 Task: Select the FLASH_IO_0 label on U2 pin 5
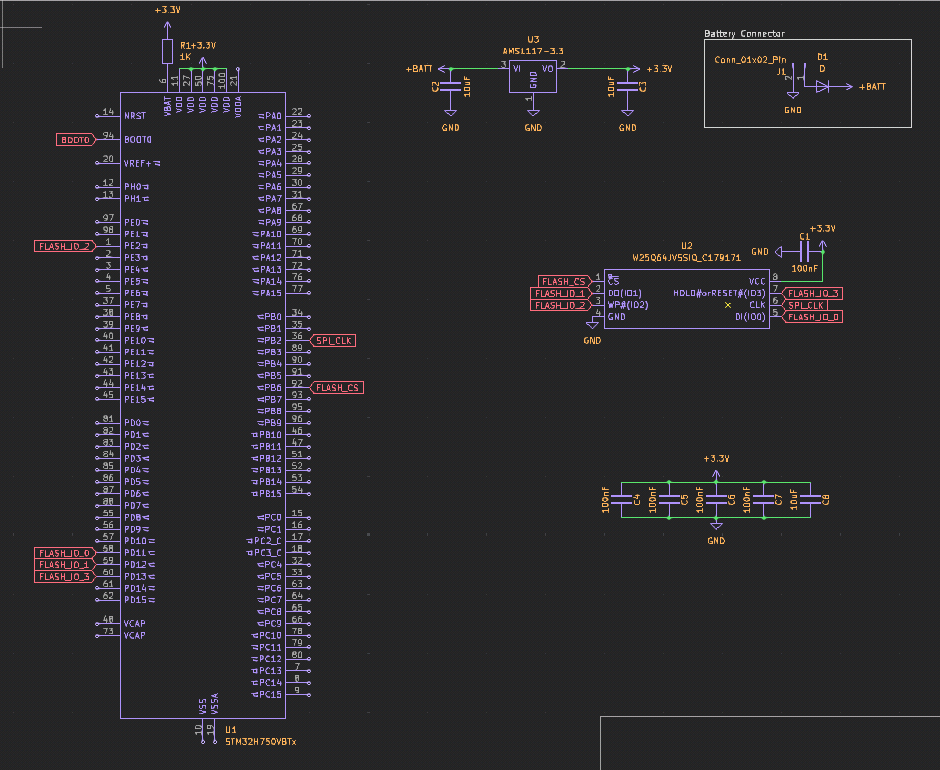point(813,317)
